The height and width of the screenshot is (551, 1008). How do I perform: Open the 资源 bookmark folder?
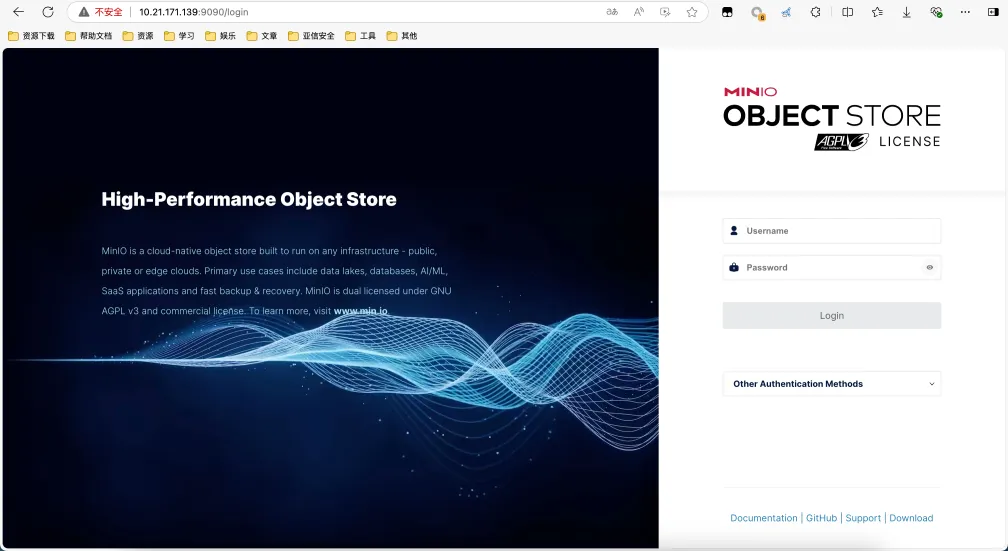[x=138, y=36]
